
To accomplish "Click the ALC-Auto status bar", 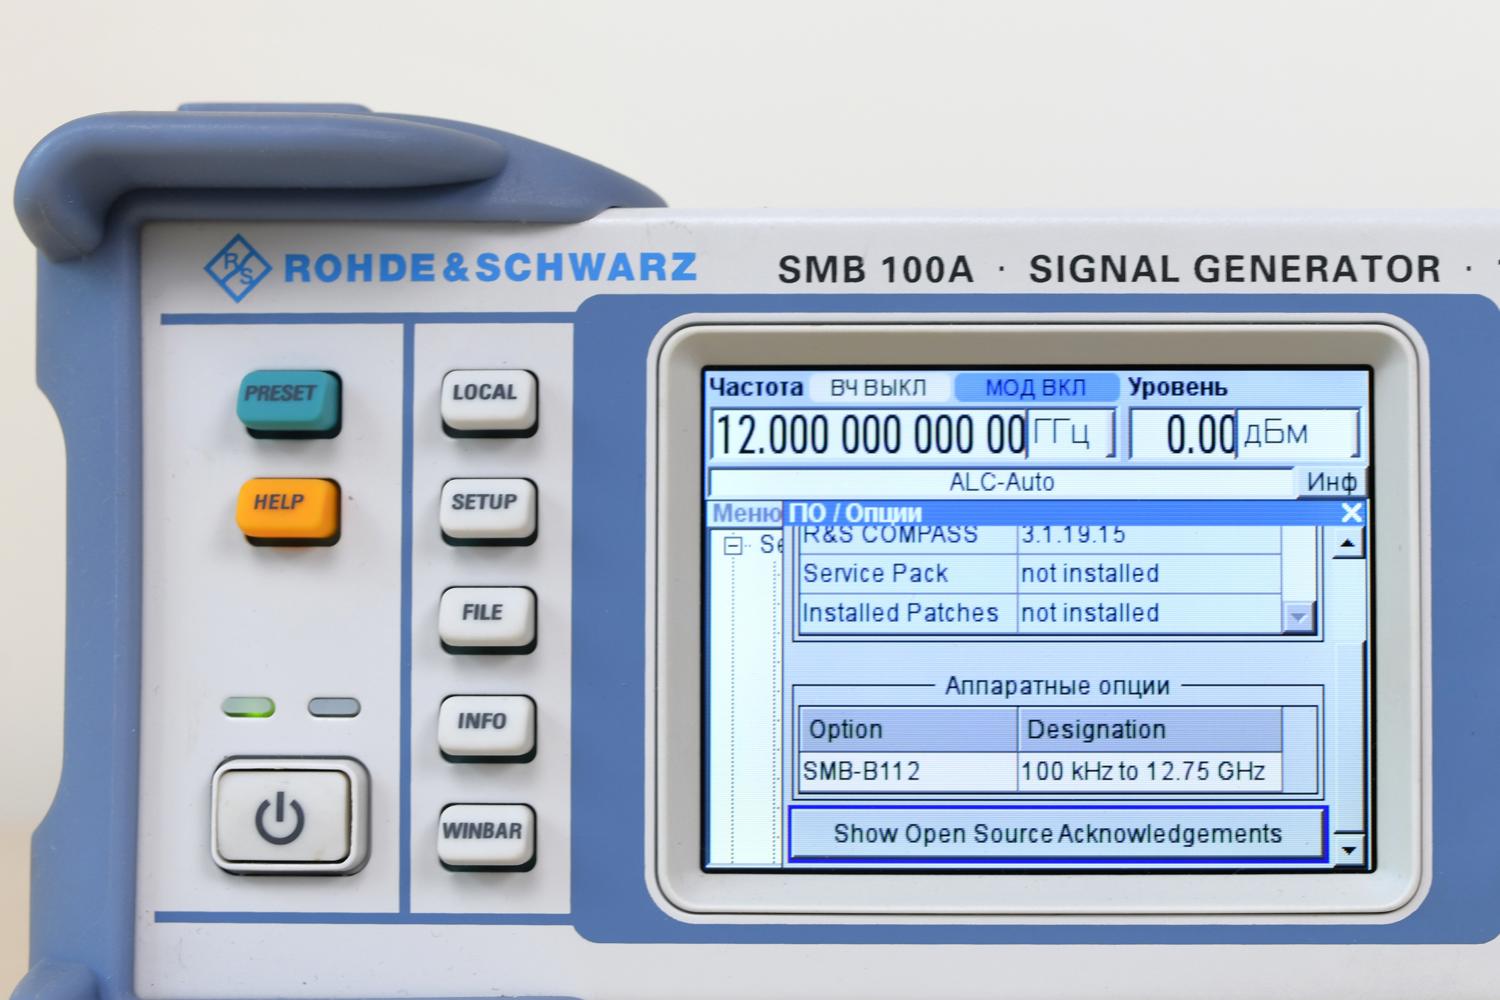I will tap(1001, 482).
